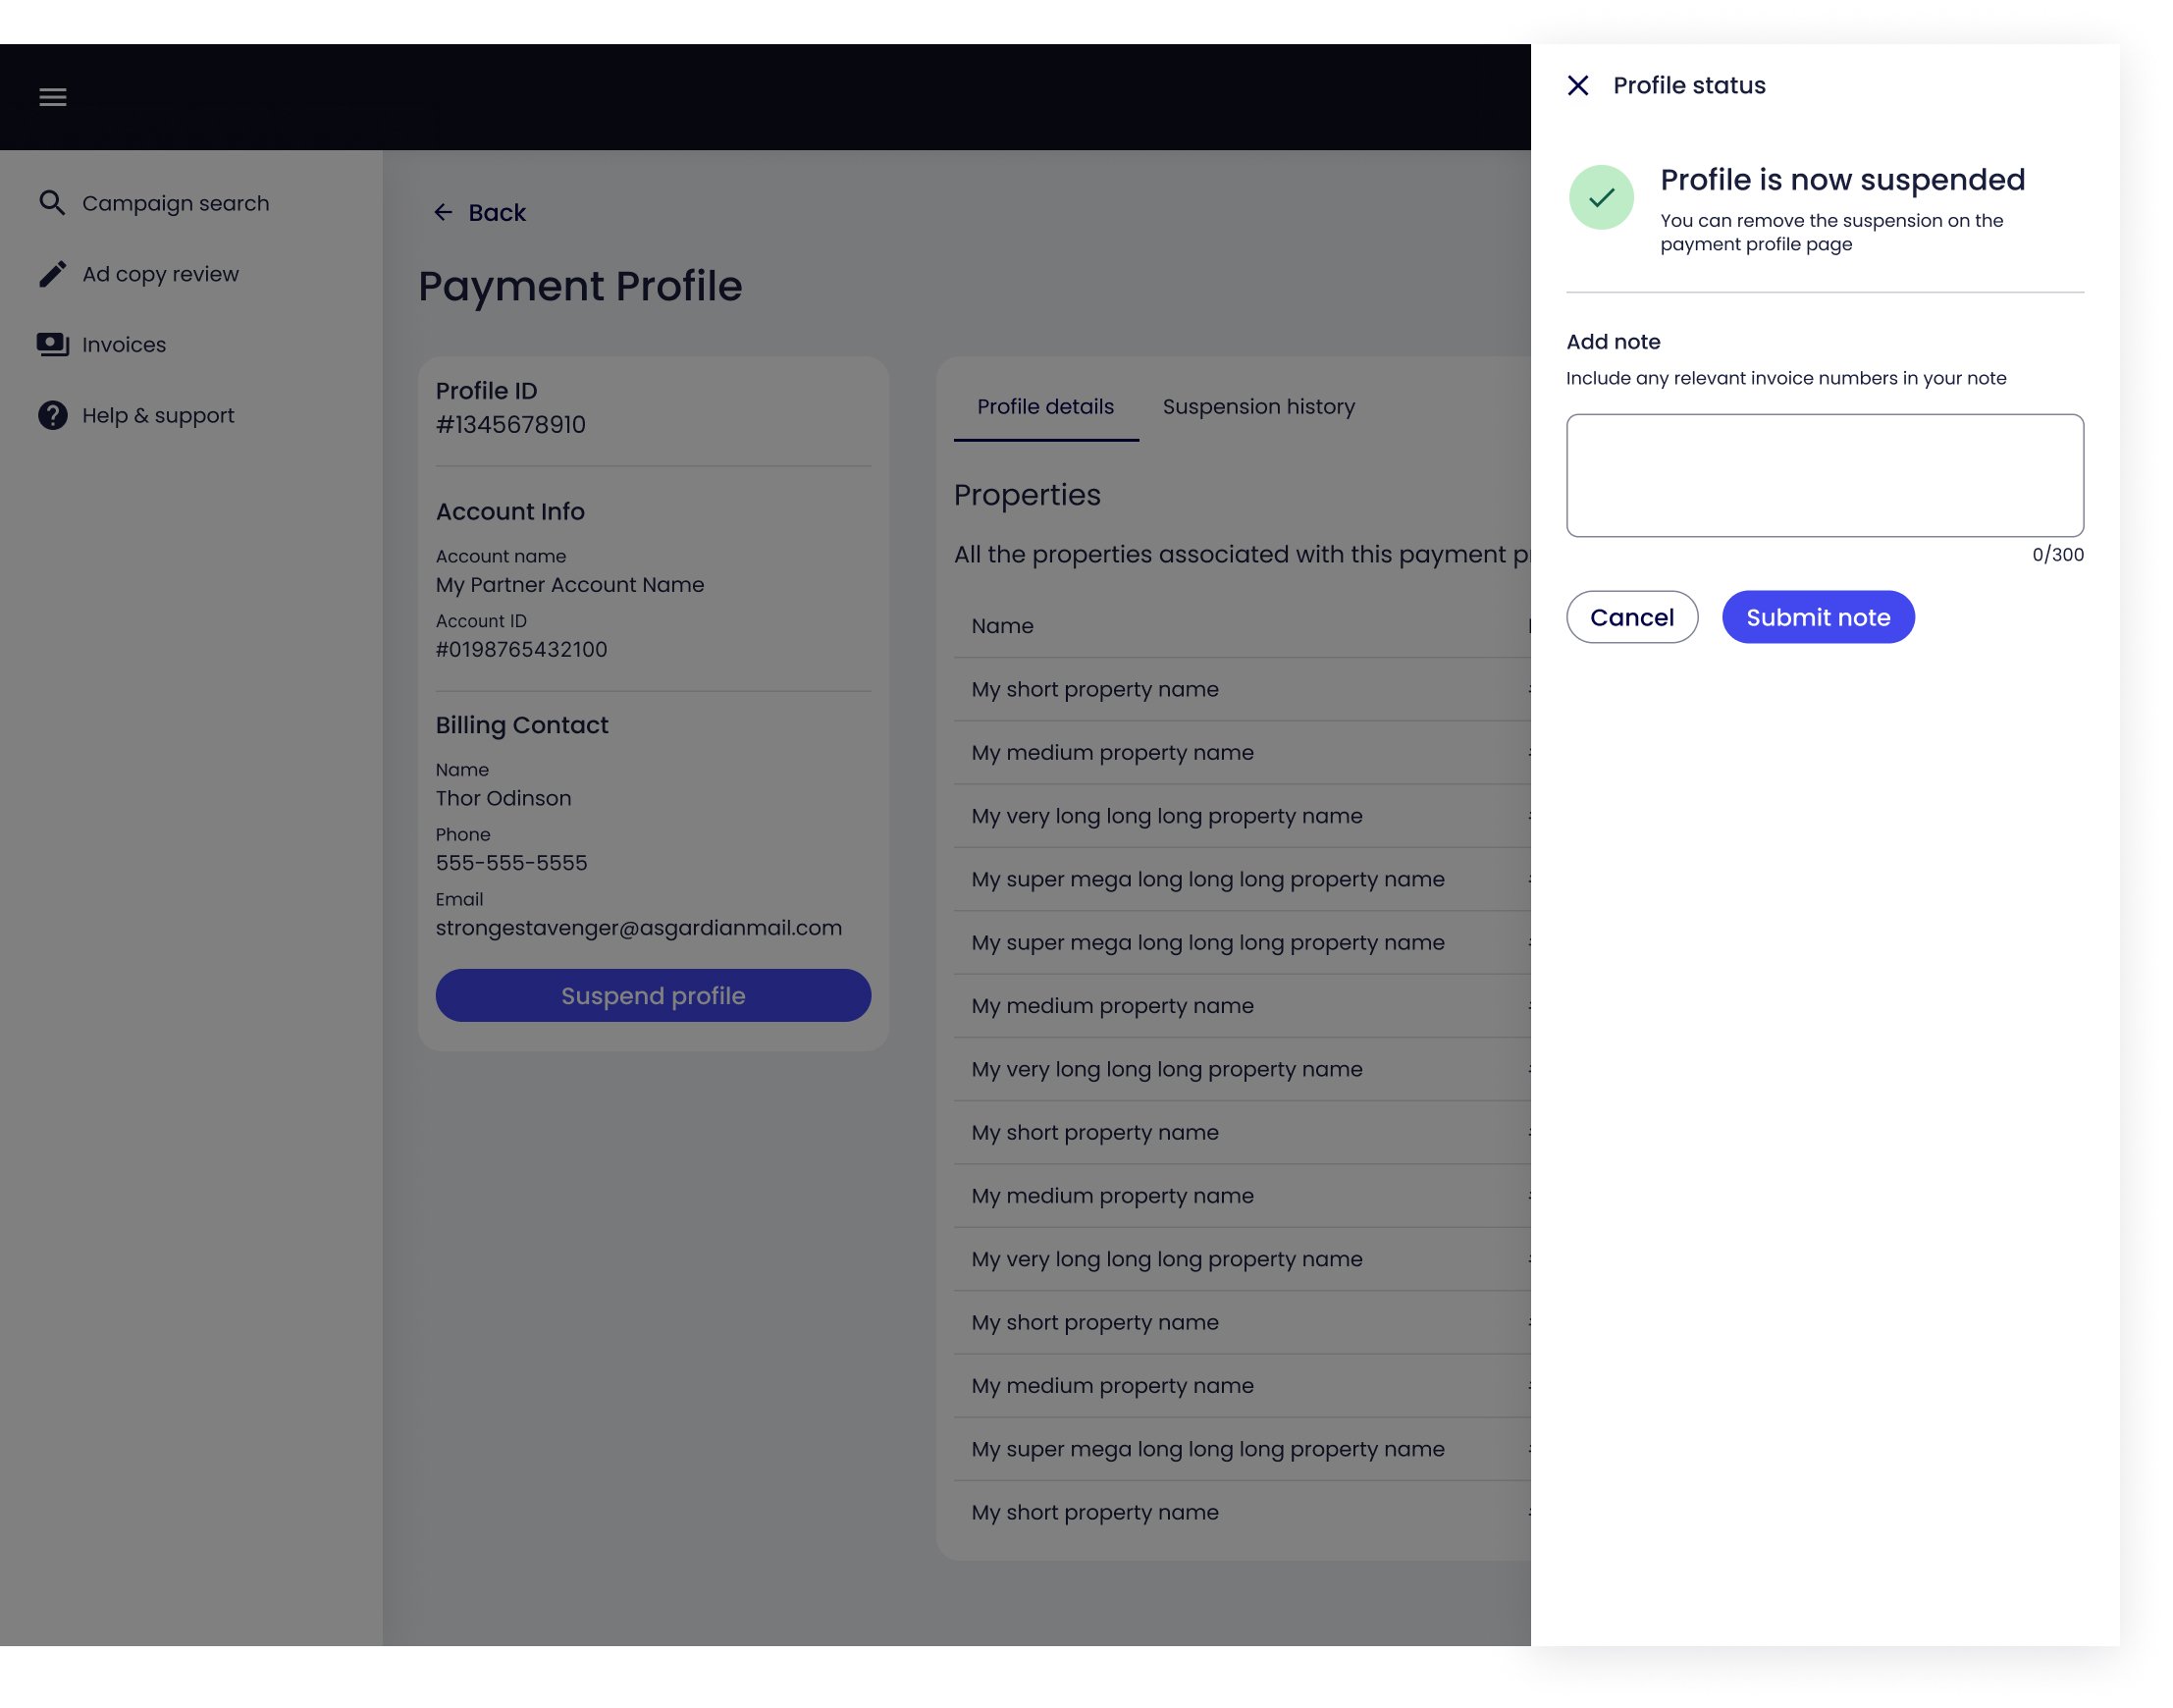Image resolution: width=2173 pixels, height=1708 pixels.
Task: Focus the Add note text area
Action: [x=1824, y=475]
